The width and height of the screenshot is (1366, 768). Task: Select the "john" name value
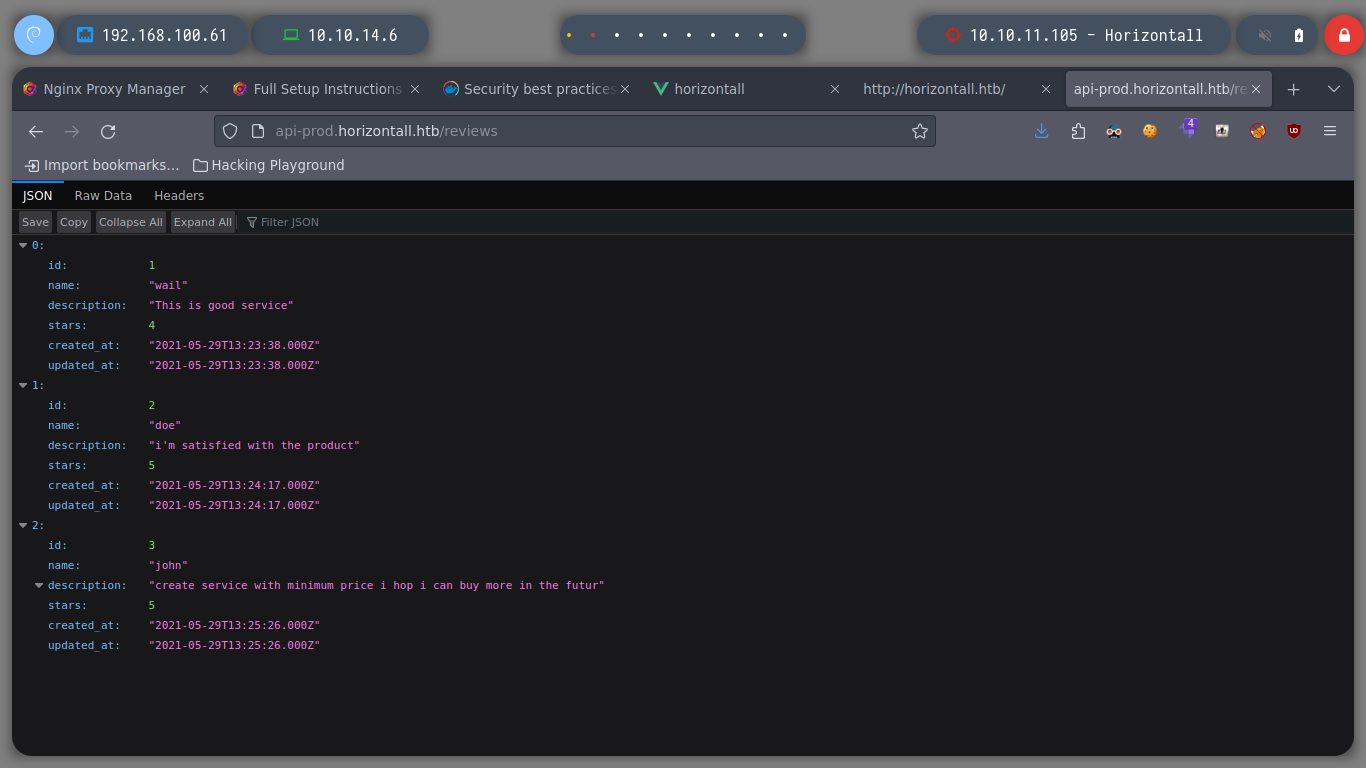tap(168, 565)
